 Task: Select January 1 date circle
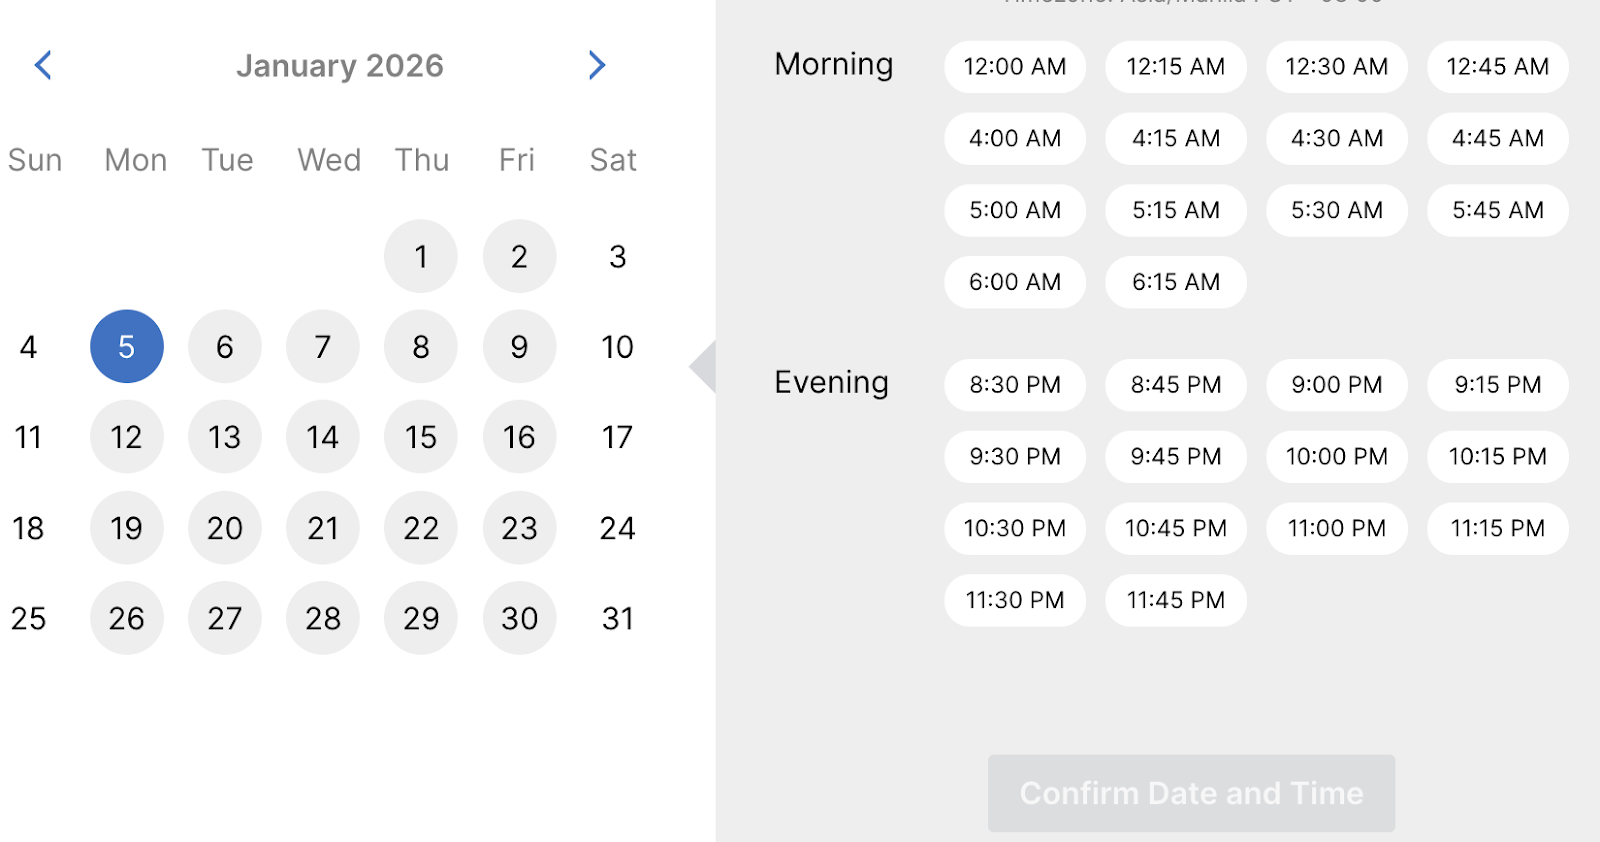pyautogui.click(x=421, y=256)
